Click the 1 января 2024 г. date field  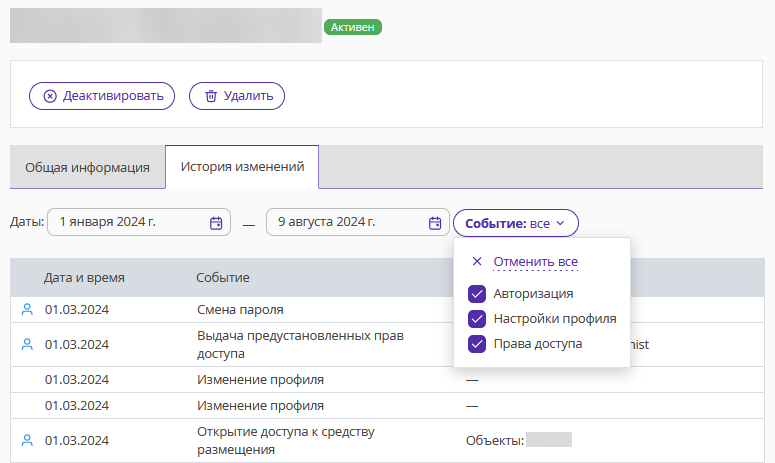click(x=139, y=222)
